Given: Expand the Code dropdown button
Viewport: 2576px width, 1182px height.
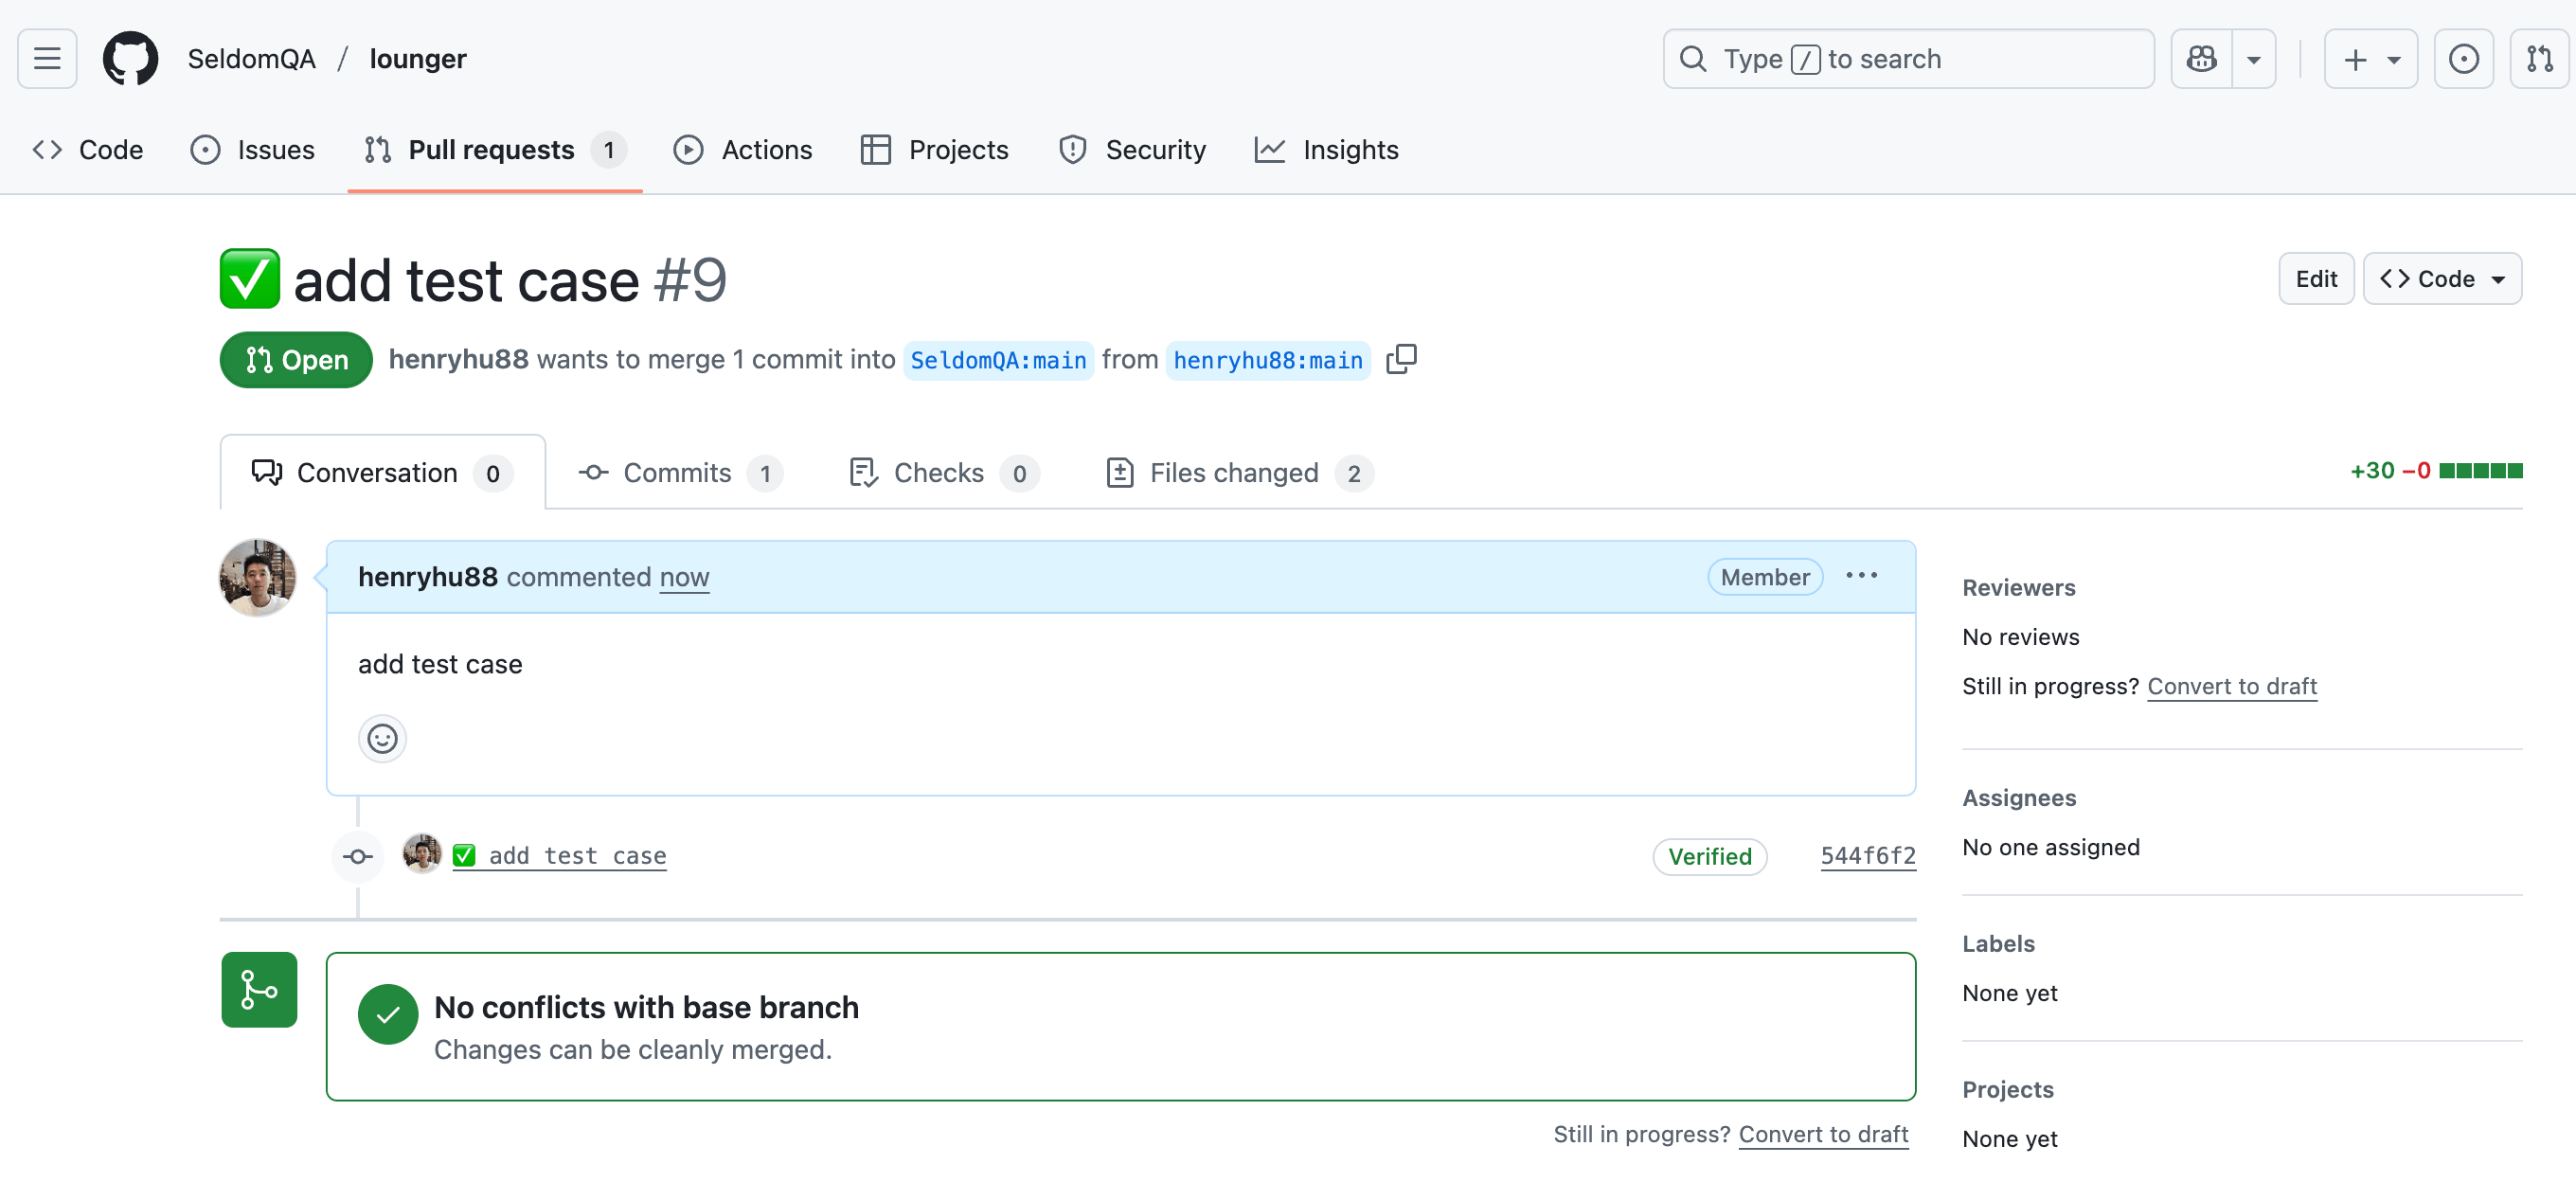Looking at the screenshot, I should click(x=2441, y=279).
